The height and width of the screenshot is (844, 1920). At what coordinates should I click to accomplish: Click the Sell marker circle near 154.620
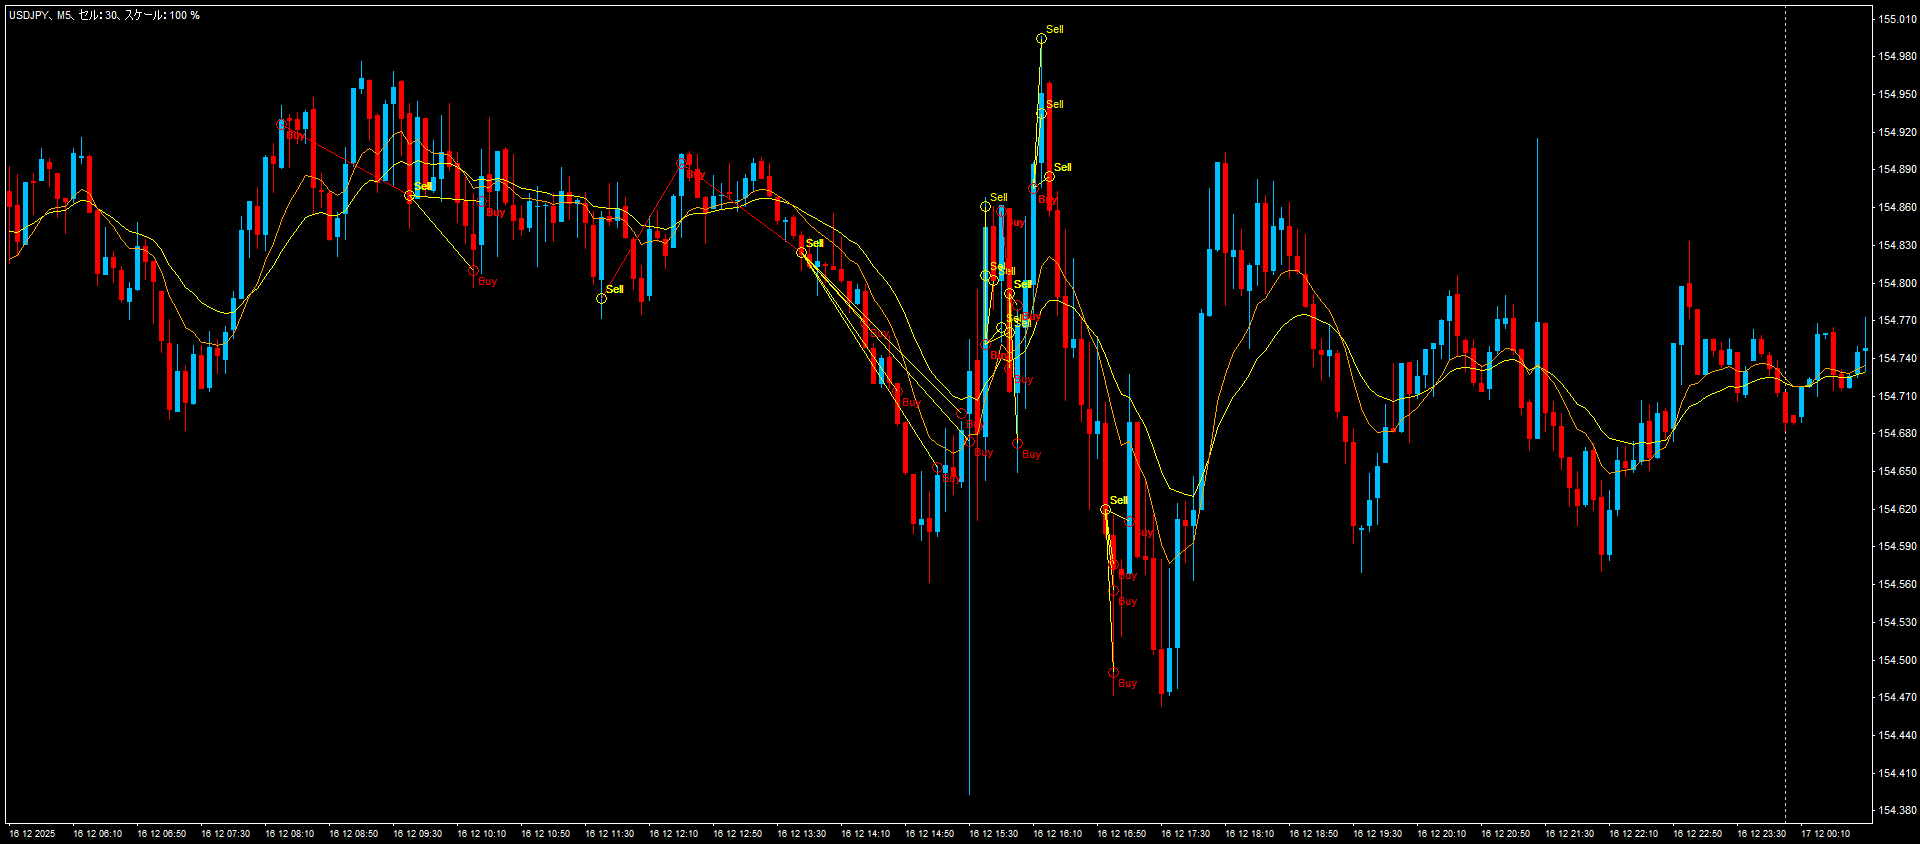1105,510
